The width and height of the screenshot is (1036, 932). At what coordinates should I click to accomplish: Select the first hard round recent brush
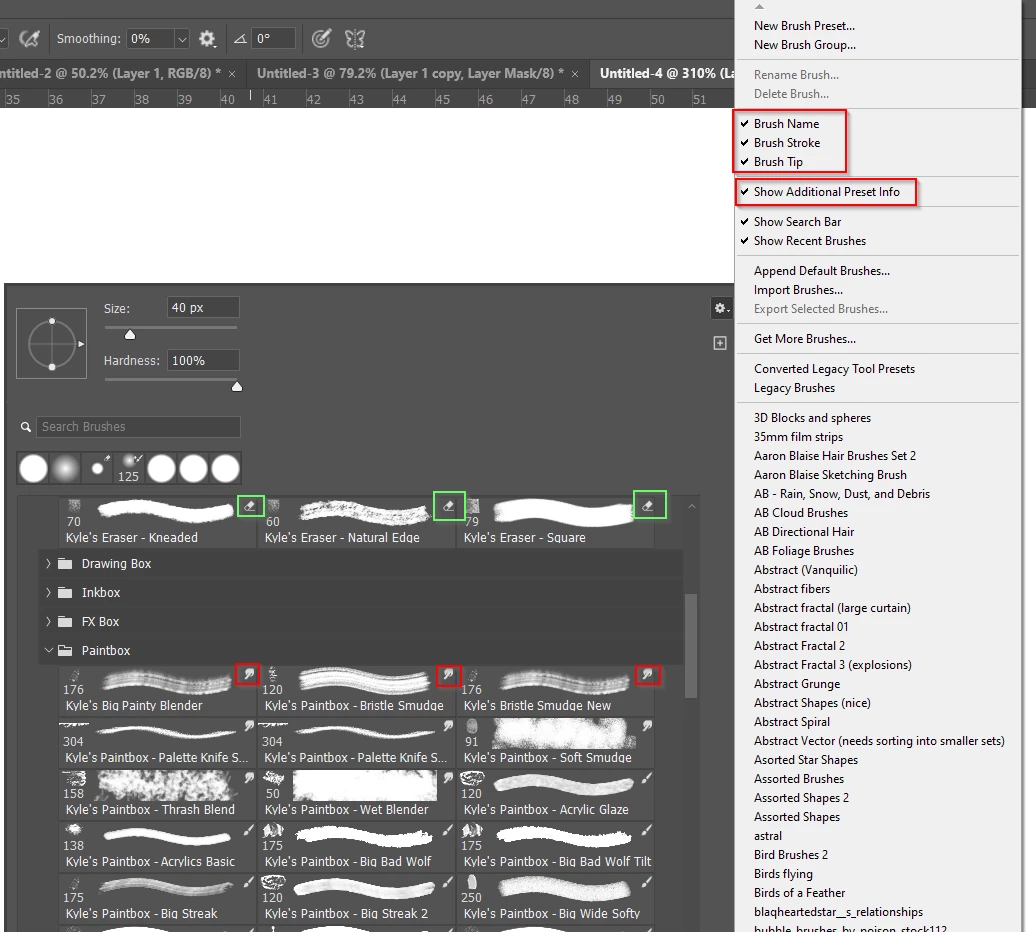pos(34,468)
